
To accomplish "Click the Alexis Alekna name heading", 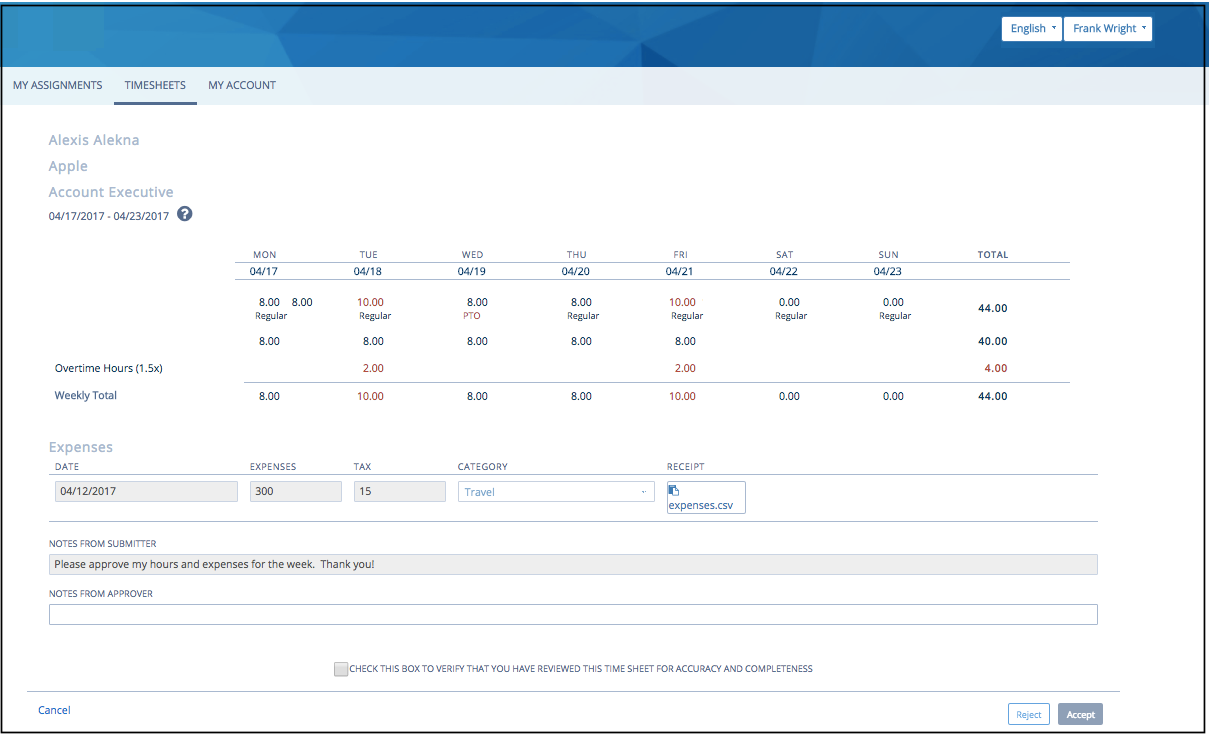I will point(94,140).
